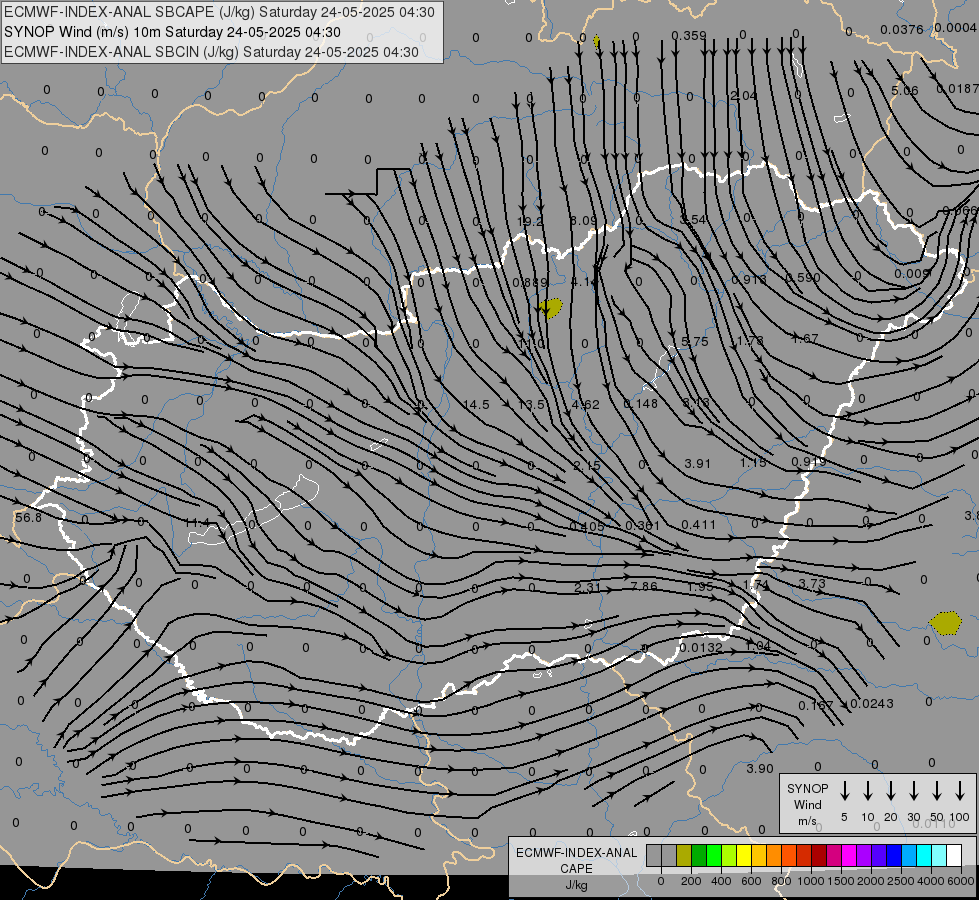Click the map value 19.2
This screenshot has height=900, width=979.
click(x=530, y=222)
